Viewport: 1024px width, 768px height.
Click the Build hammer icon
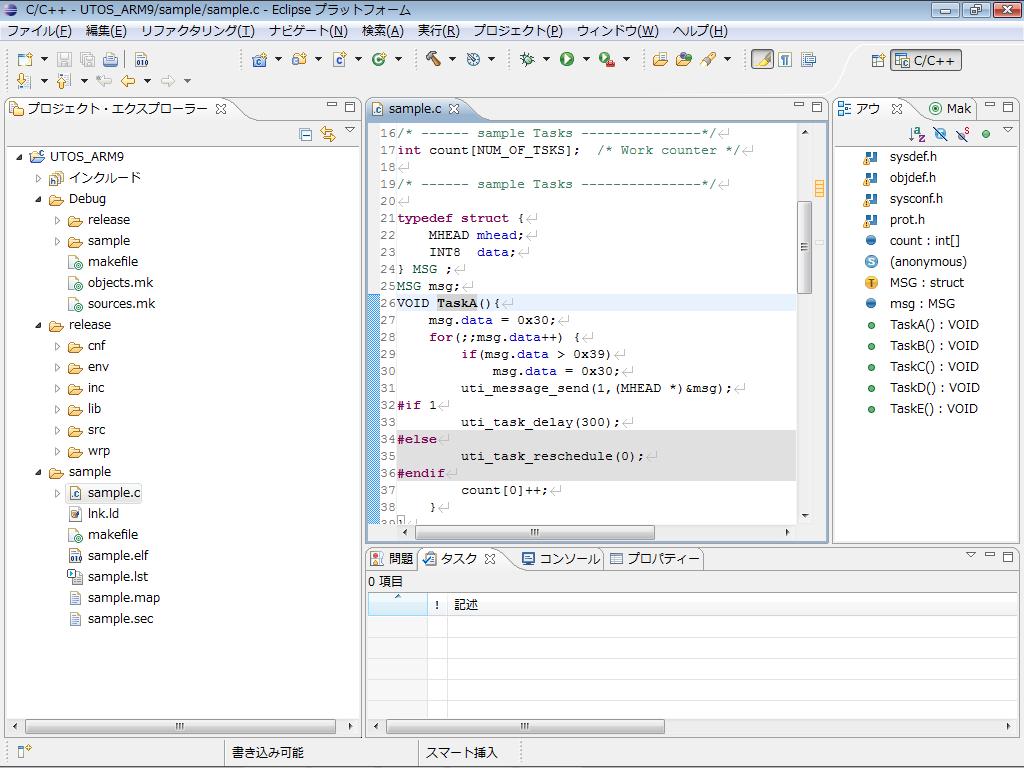433,59
